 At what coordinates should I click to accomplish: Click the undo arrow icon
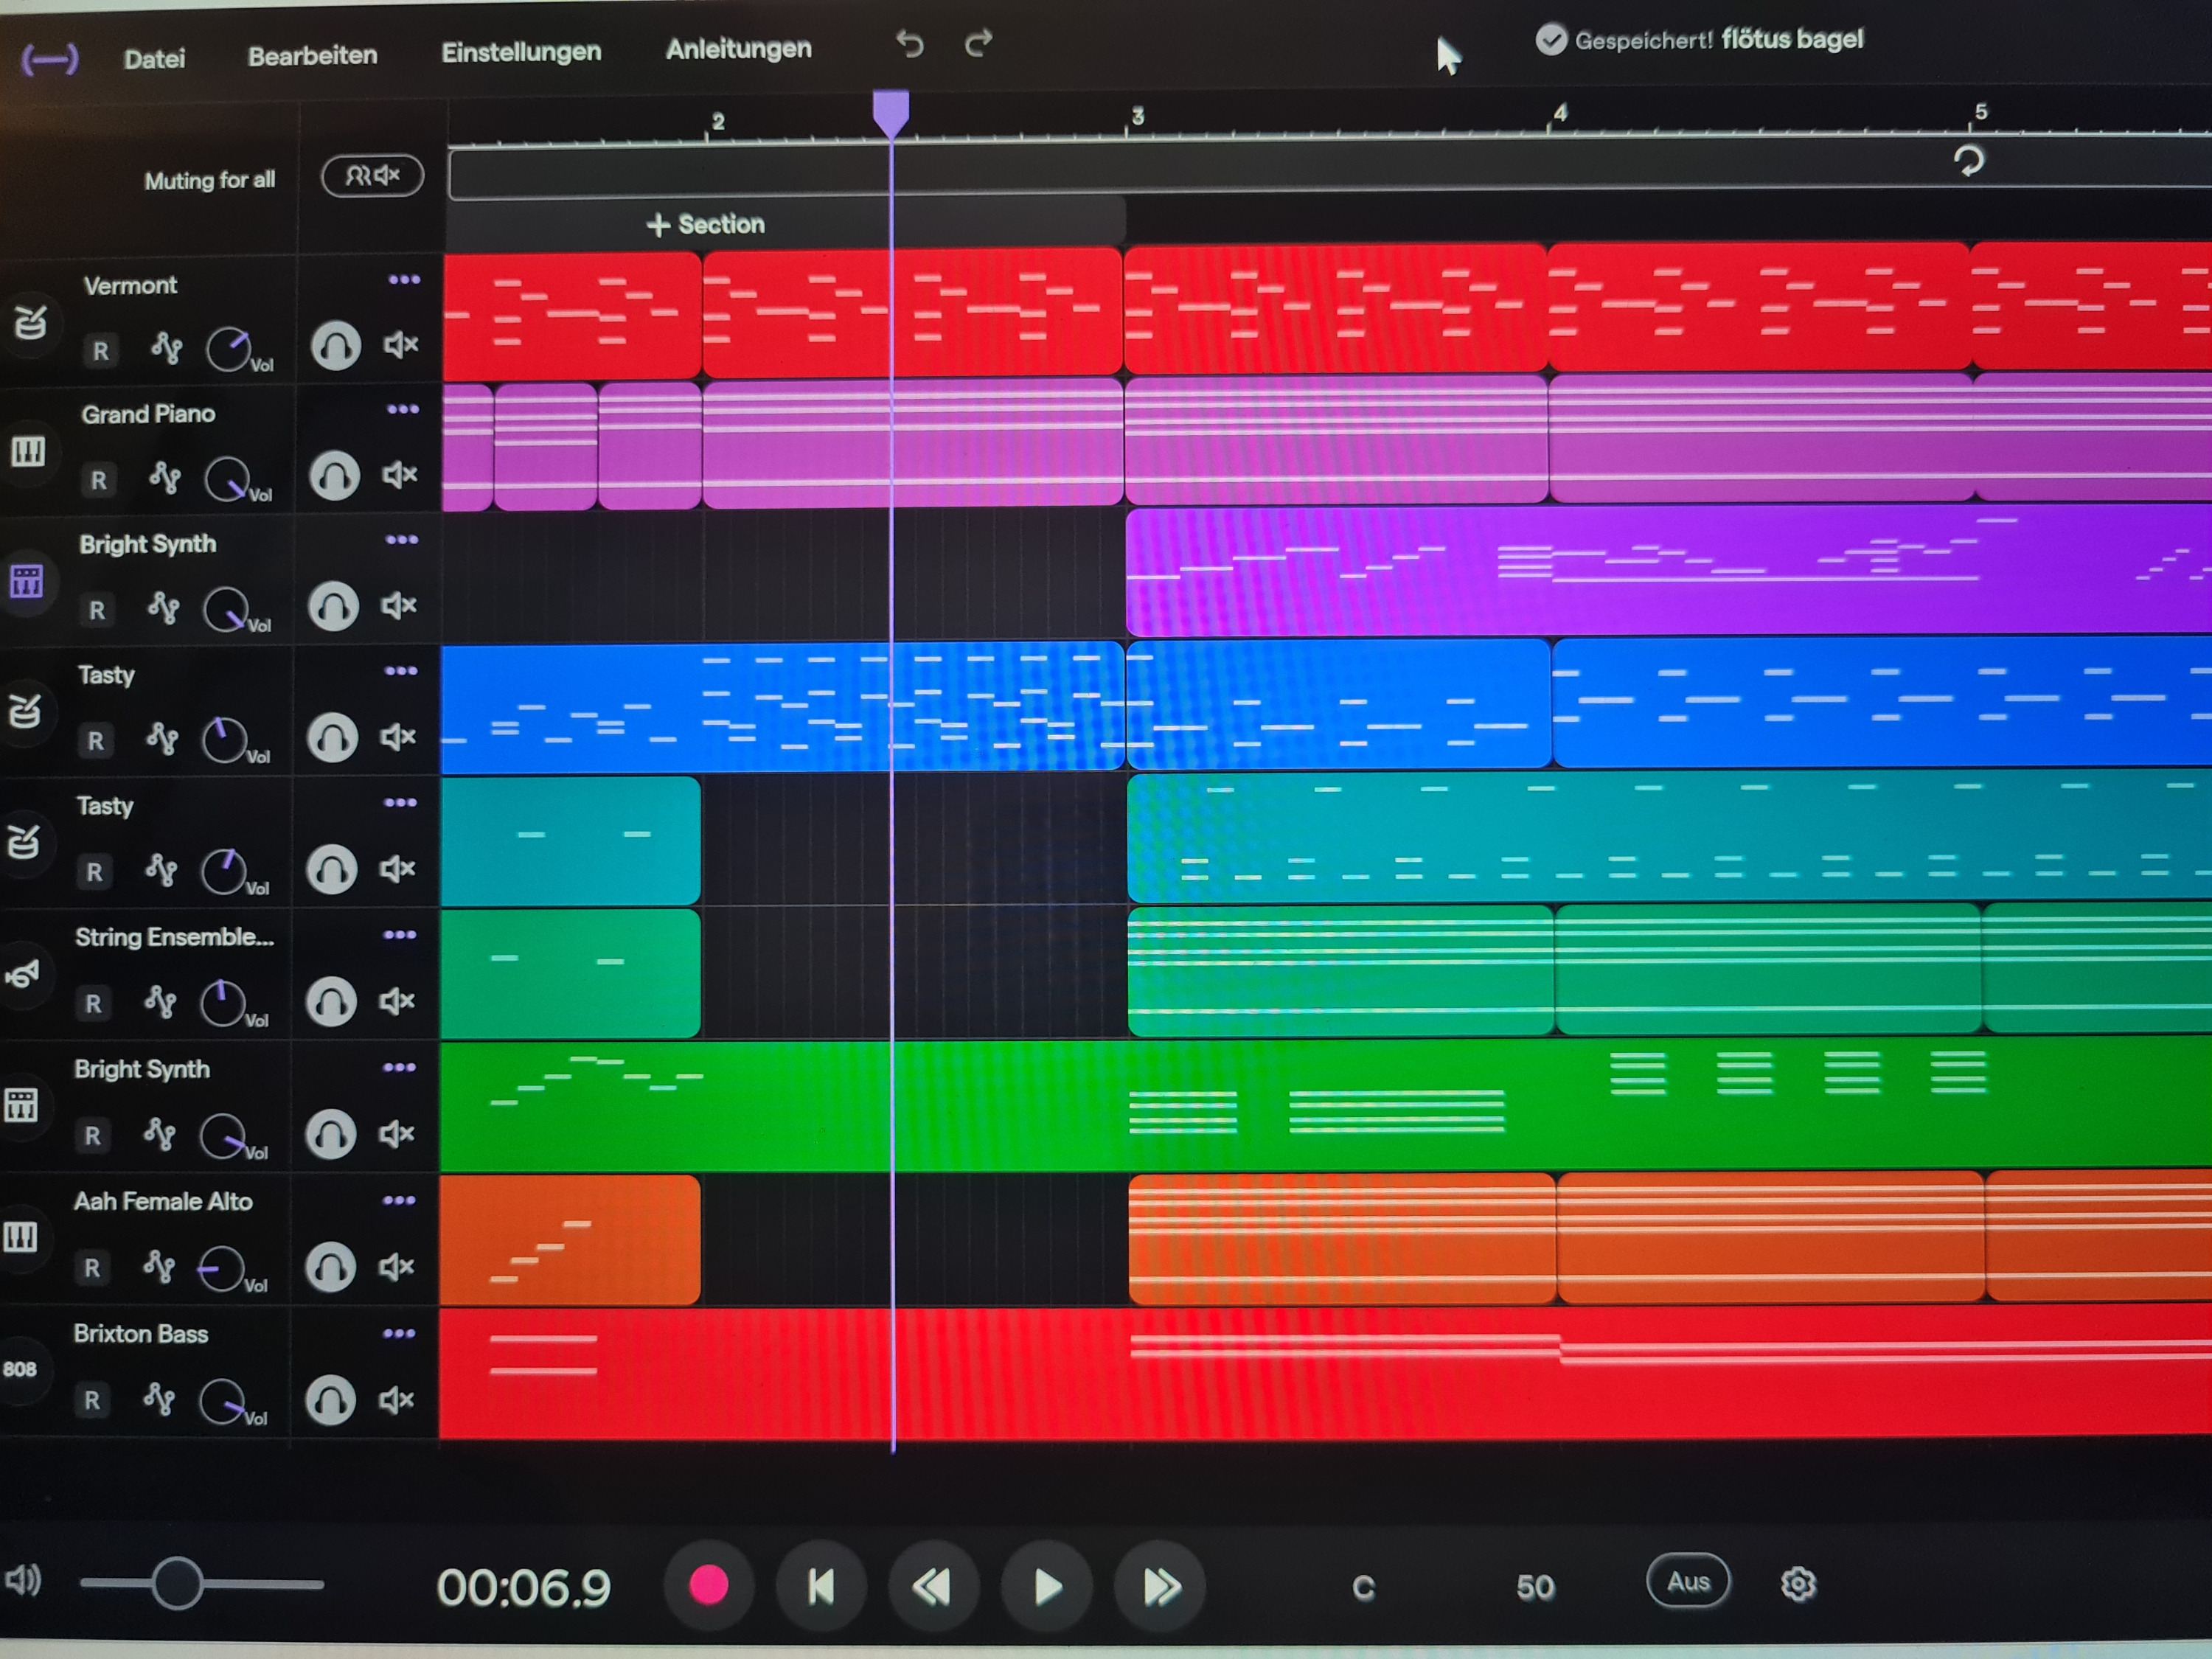coord(909,46)
